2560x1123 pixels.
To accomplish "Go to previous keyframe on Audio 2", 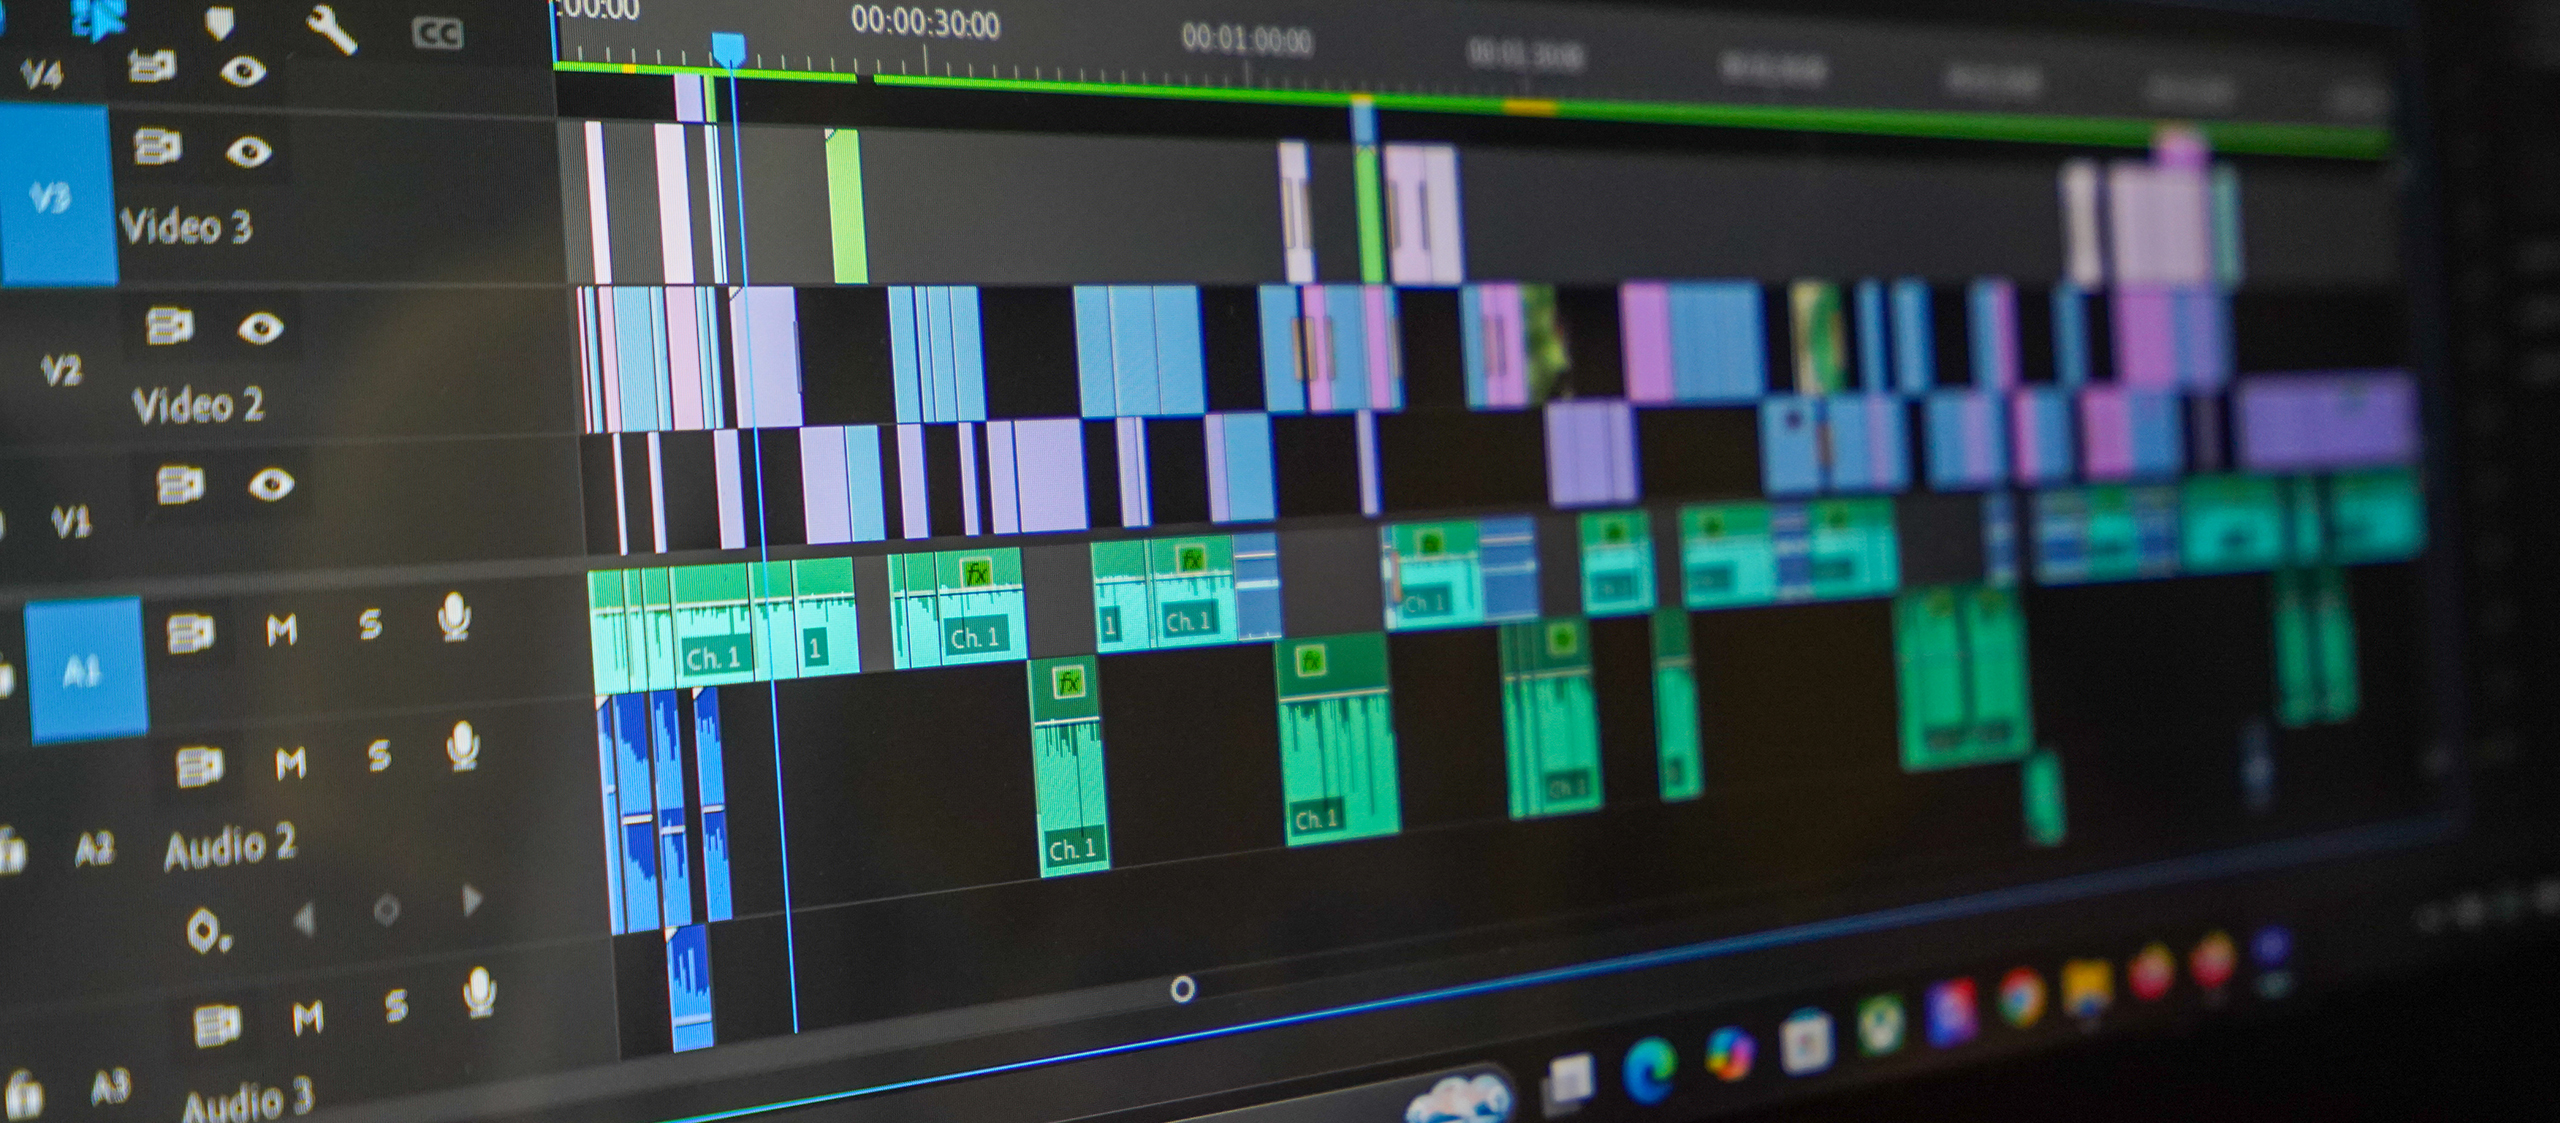I will 304,918.
